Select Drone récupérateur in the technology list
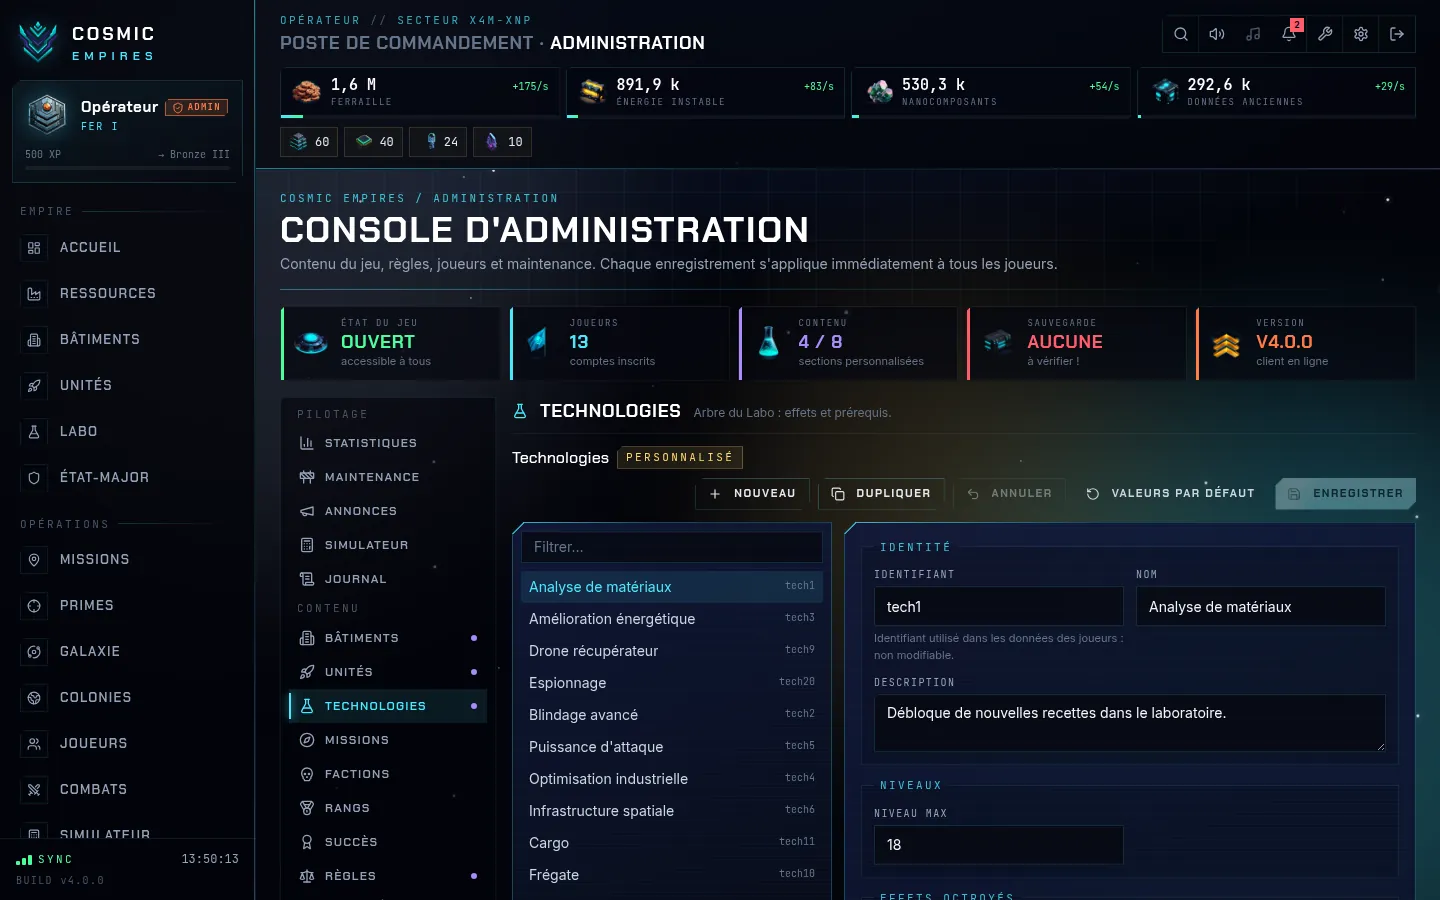This screenshot has width=1440, height=900. pyautogui.click(x=672, y=651)
